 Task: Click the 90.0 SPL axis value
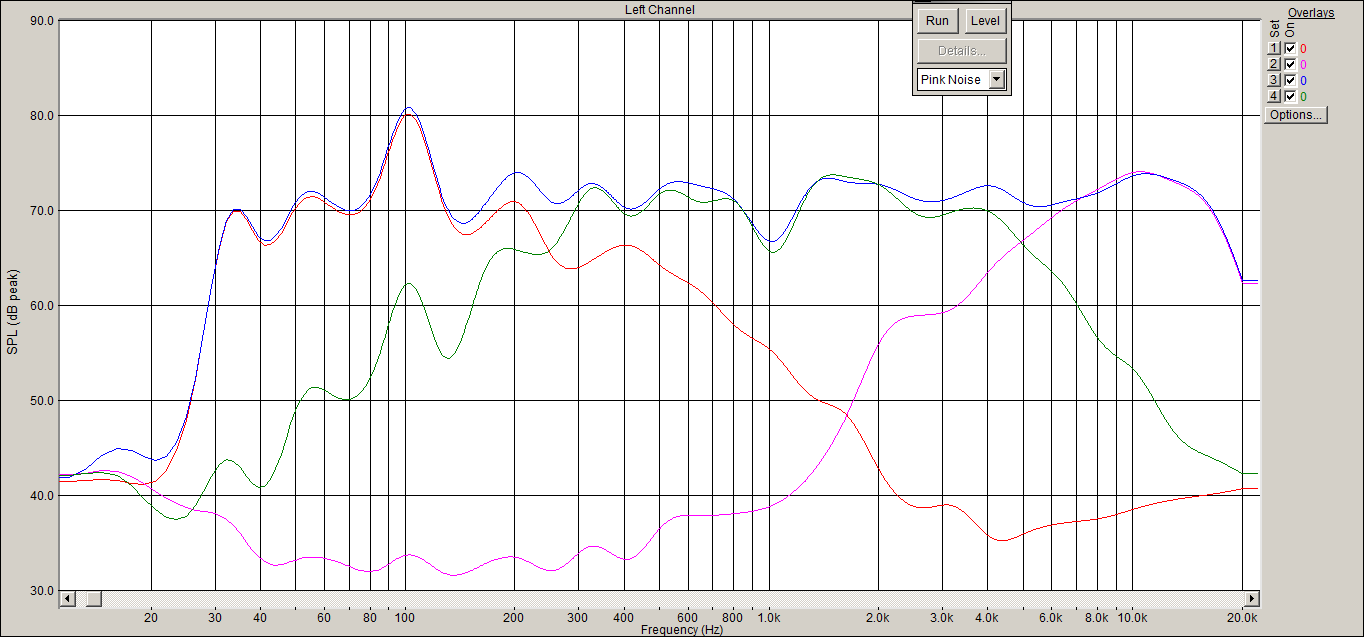(42, 20)
